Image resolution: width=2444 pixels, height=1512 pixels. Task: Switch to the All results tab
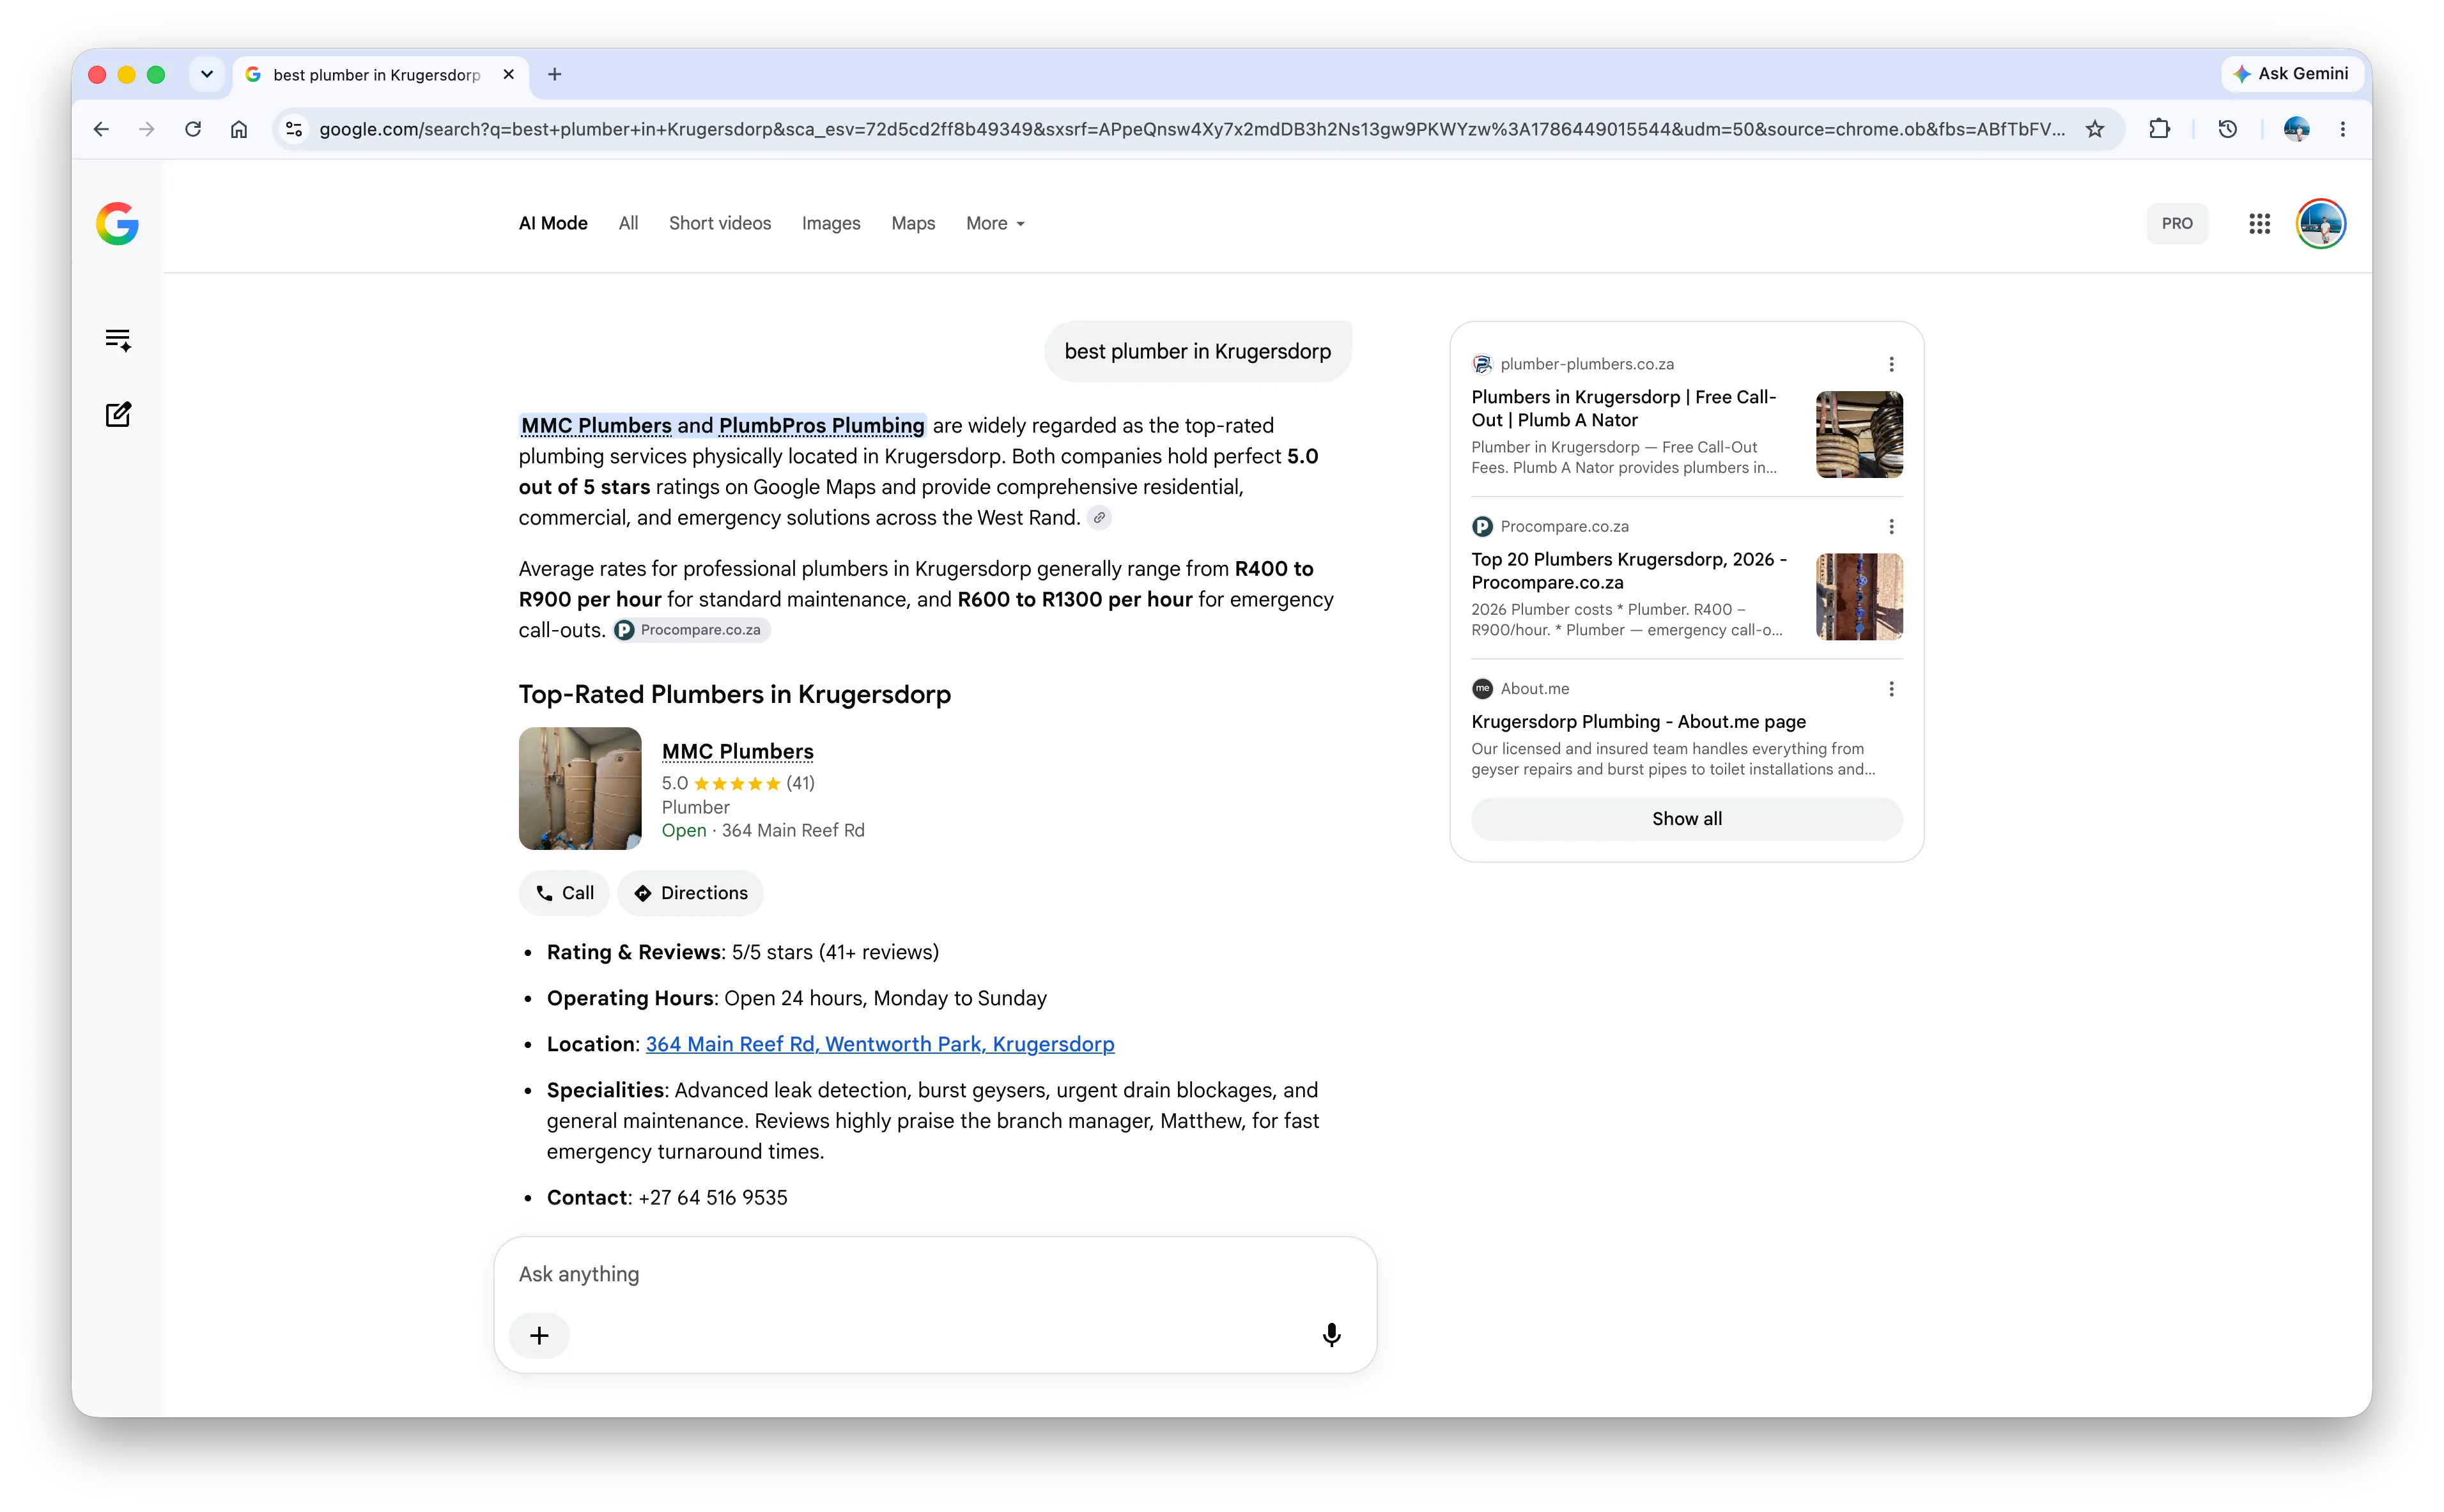pyautogui.click(x=628, y=223)
